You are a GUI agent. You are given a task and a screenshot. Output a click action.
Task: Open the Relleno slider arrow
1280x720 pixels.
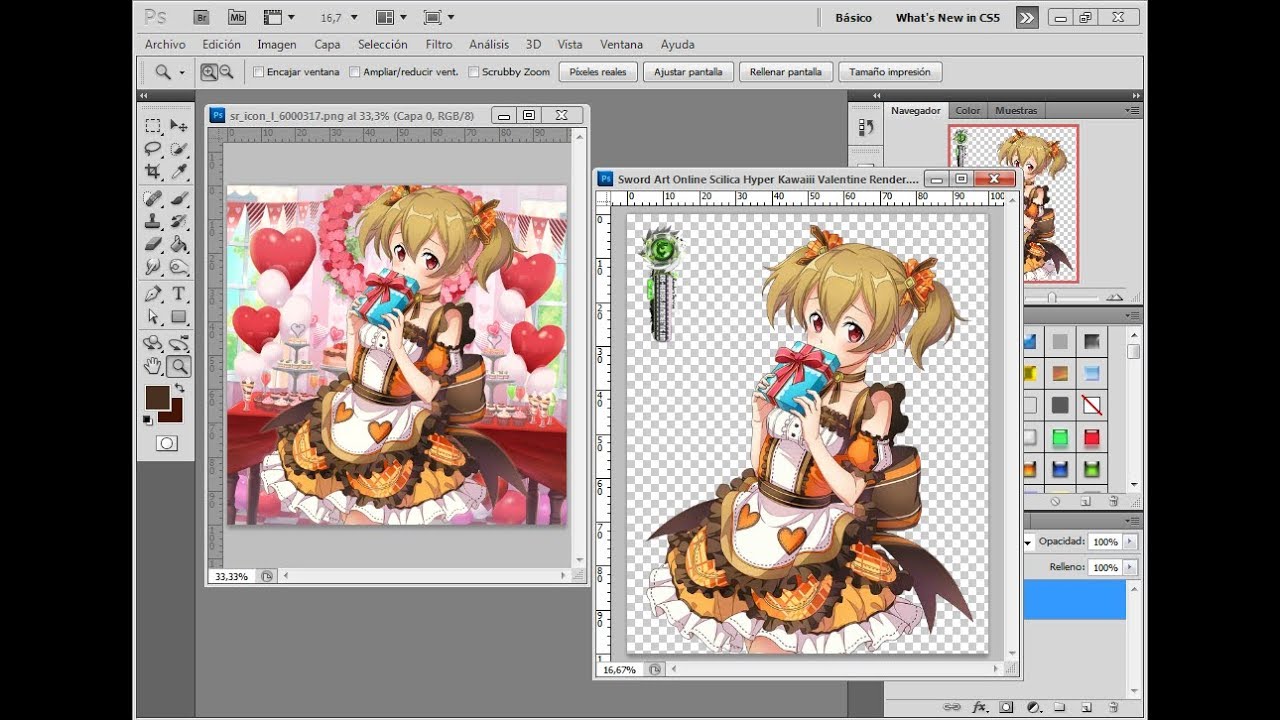(1130, 567)
